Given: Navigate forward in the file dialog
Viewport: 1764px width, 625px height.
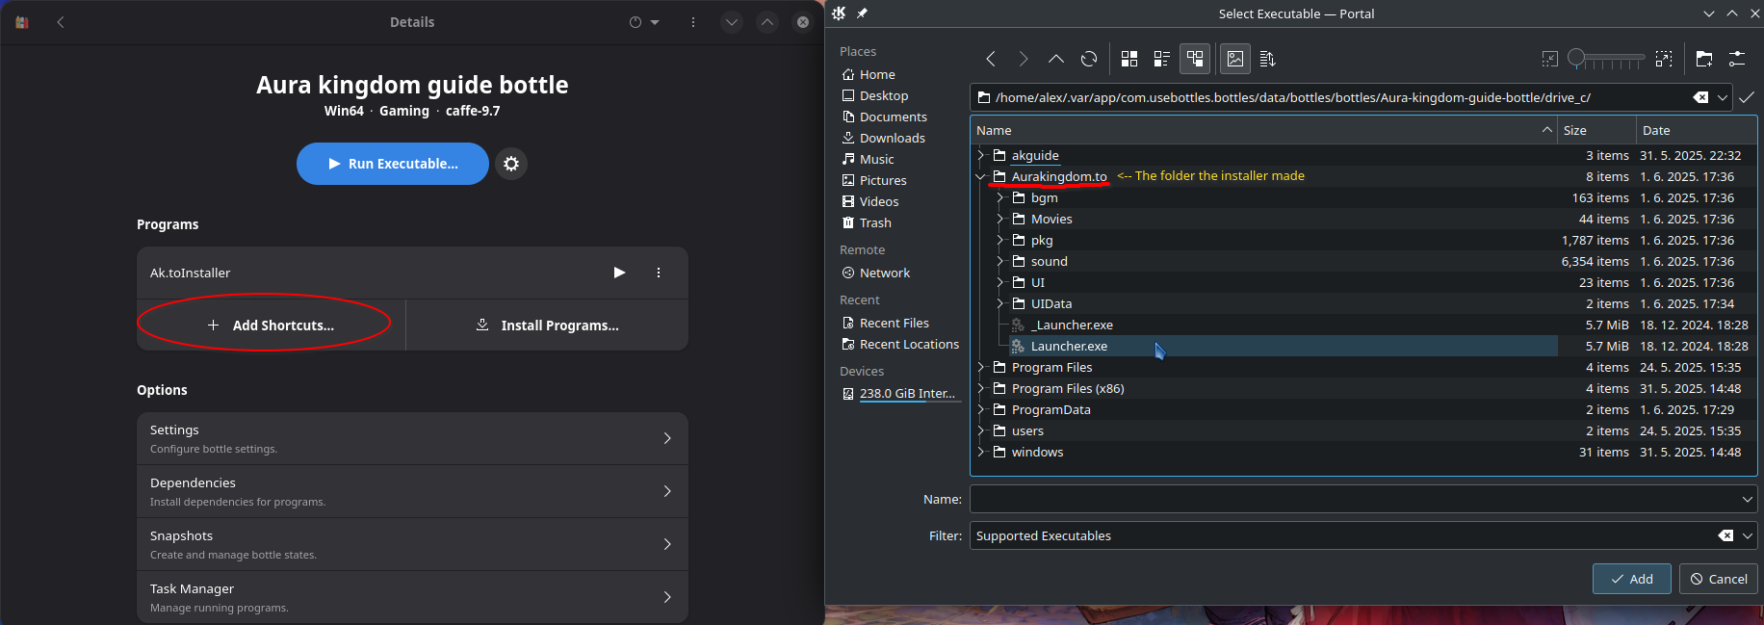Looking at the screenshot, I should point(1023,59).
